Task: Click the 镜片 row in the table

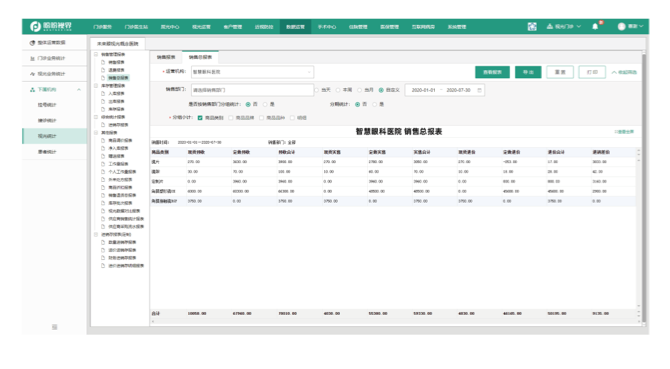Action: point(393,162)
